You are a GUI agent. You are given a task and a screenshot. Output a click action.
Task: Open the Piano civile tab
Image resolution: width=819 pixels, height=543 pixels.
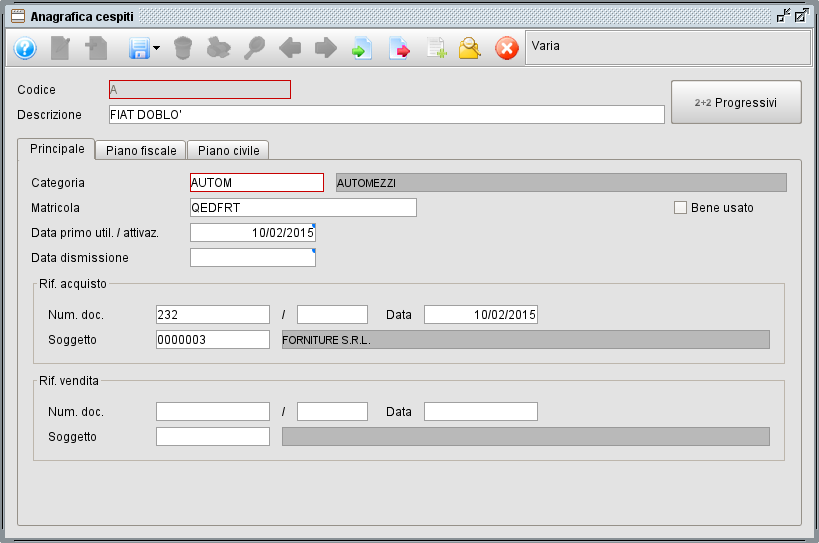[x=228, y=150]
